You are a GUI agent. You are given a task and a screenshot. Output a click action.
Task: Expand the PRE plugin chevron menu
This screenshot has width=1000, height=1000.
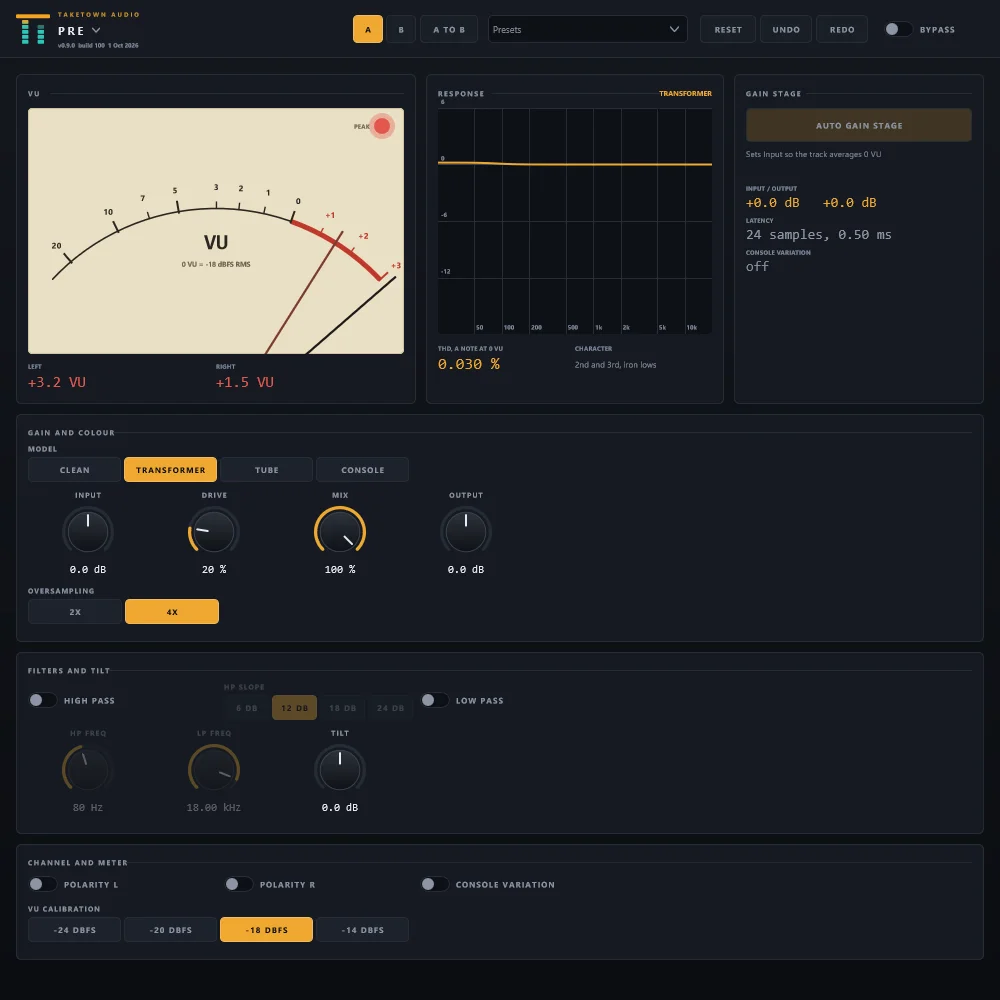(96, 30)
